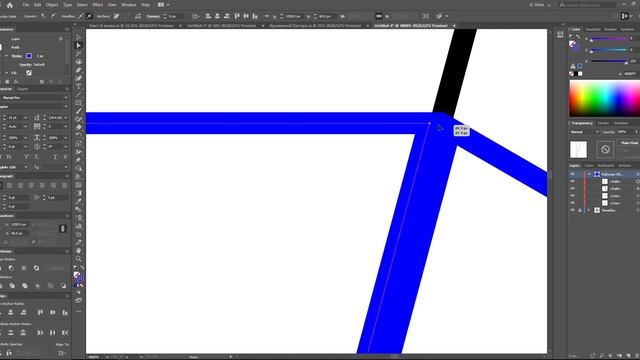
Task: Toggle visibility of top layer in Layers
Action: click(572, 174)
